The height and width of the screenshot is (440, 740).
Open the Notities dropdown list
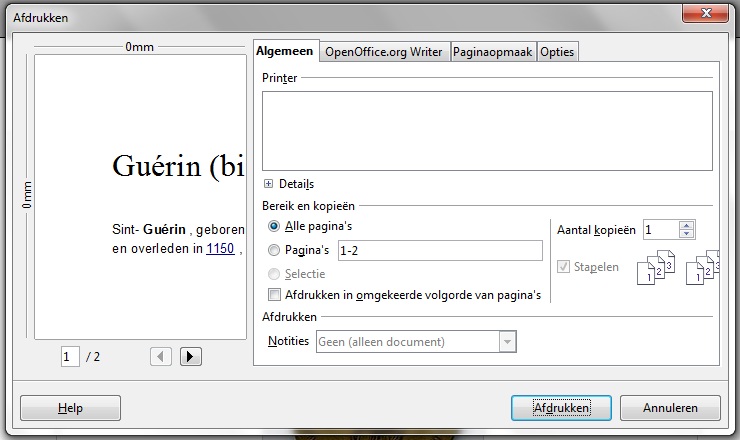508,342
